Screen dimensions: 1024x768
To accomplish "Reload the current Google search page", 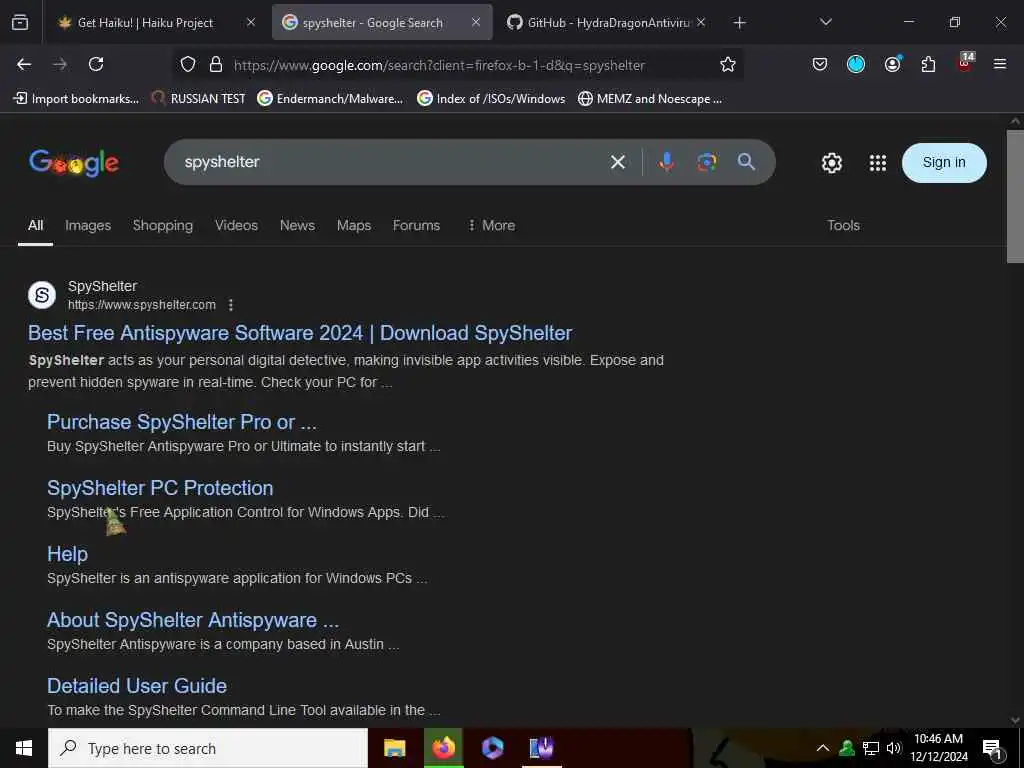I will (96, 64).
